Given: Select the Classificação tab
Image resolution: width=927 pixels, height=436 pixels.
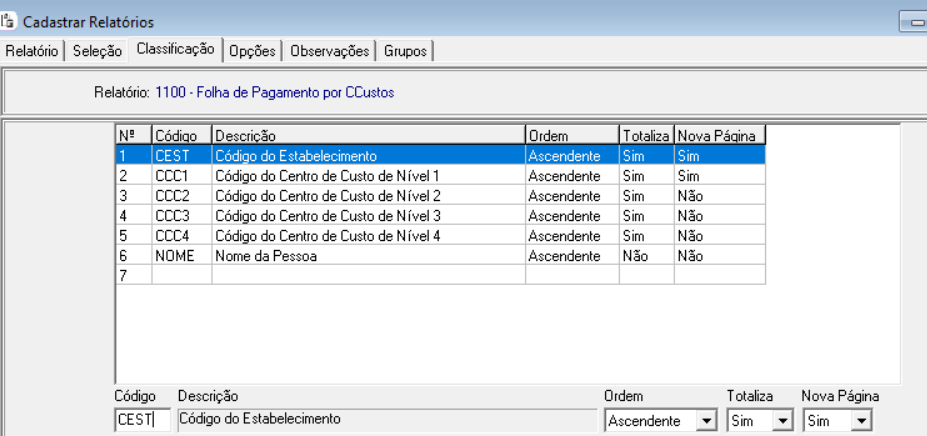Looking at the screenshot, I should point(175,49).
